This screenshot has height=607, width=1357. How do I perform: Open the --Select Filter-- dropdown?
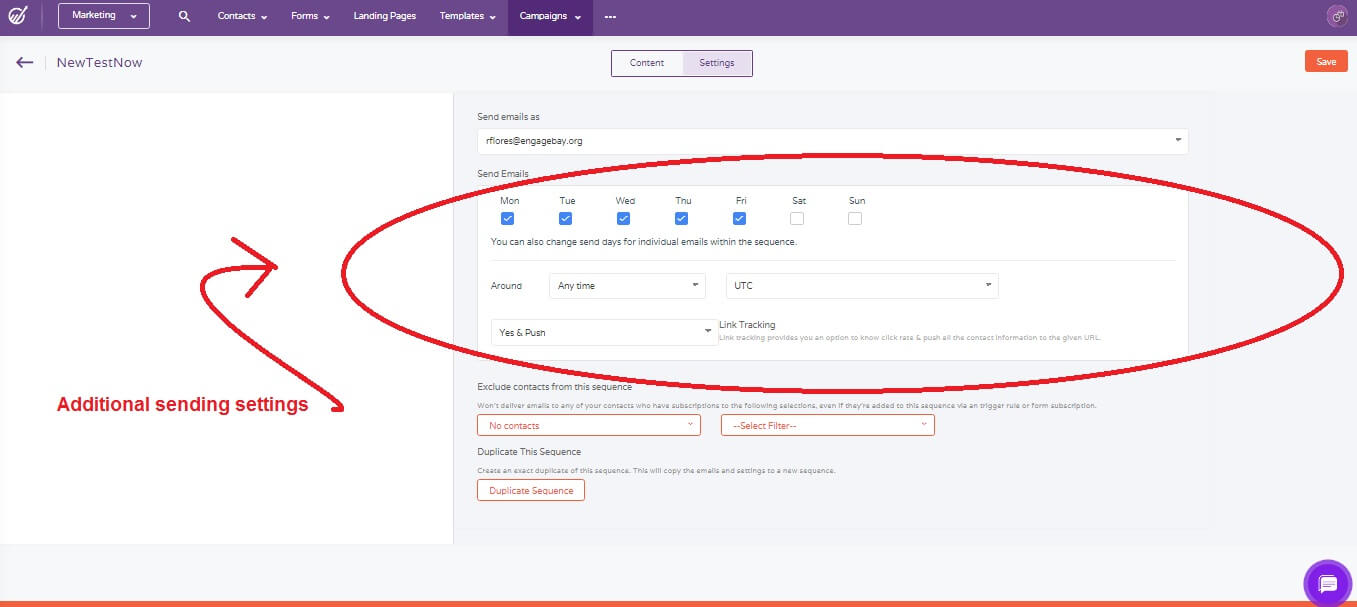tap(827, 424)
